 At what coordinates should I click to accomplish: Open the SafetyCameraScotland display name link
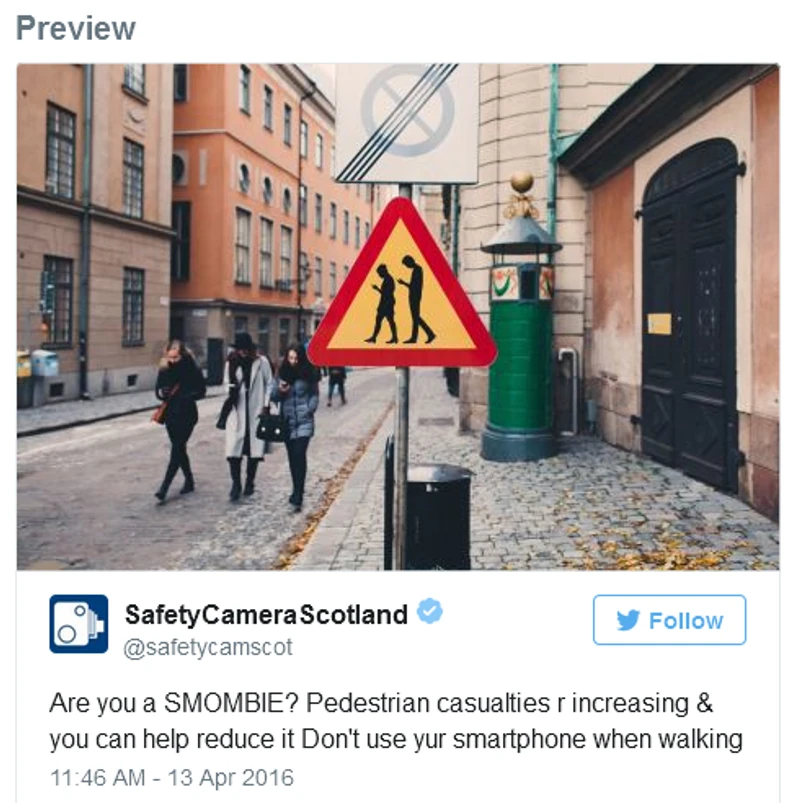(x=266, y=614)
